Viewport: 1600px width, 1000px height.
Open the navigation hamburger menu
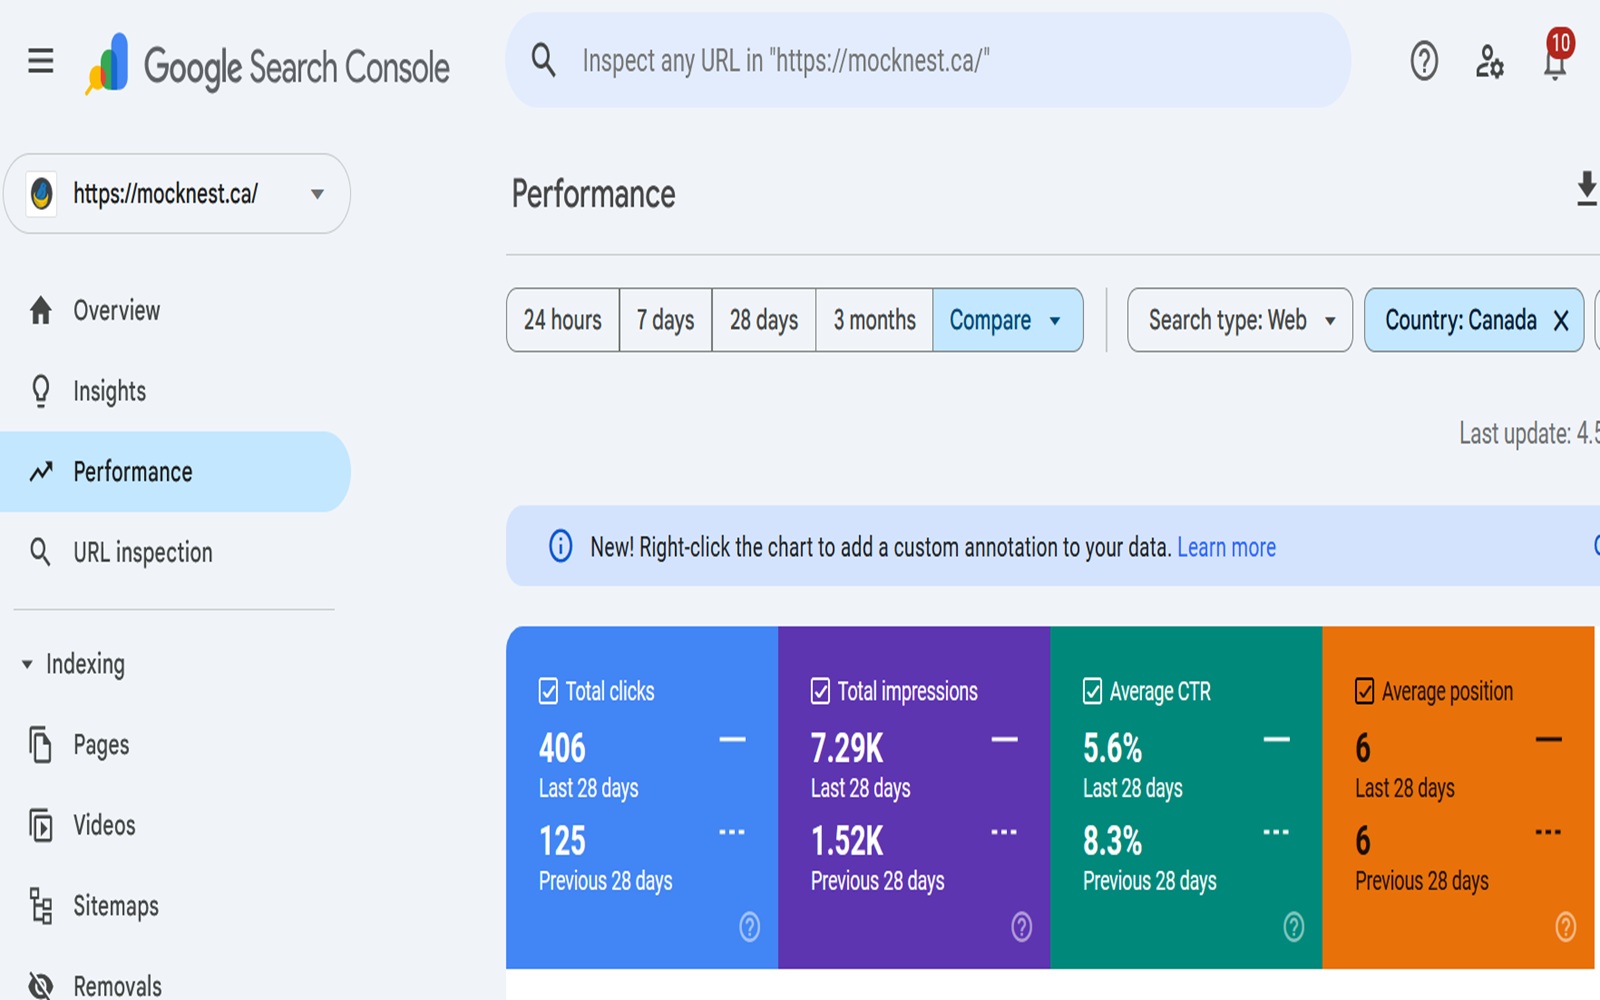40,60
